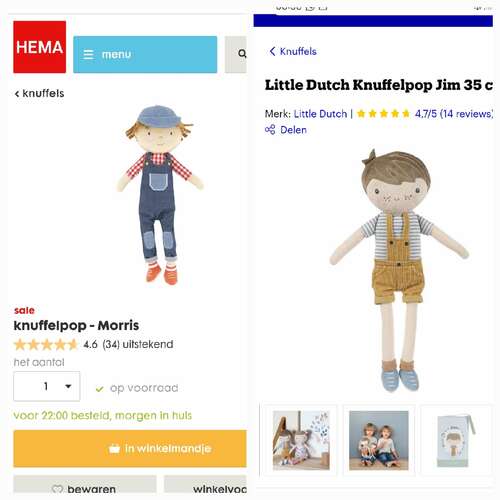Open the 14 reviews link
500x500 pixels.
point(454,114)
